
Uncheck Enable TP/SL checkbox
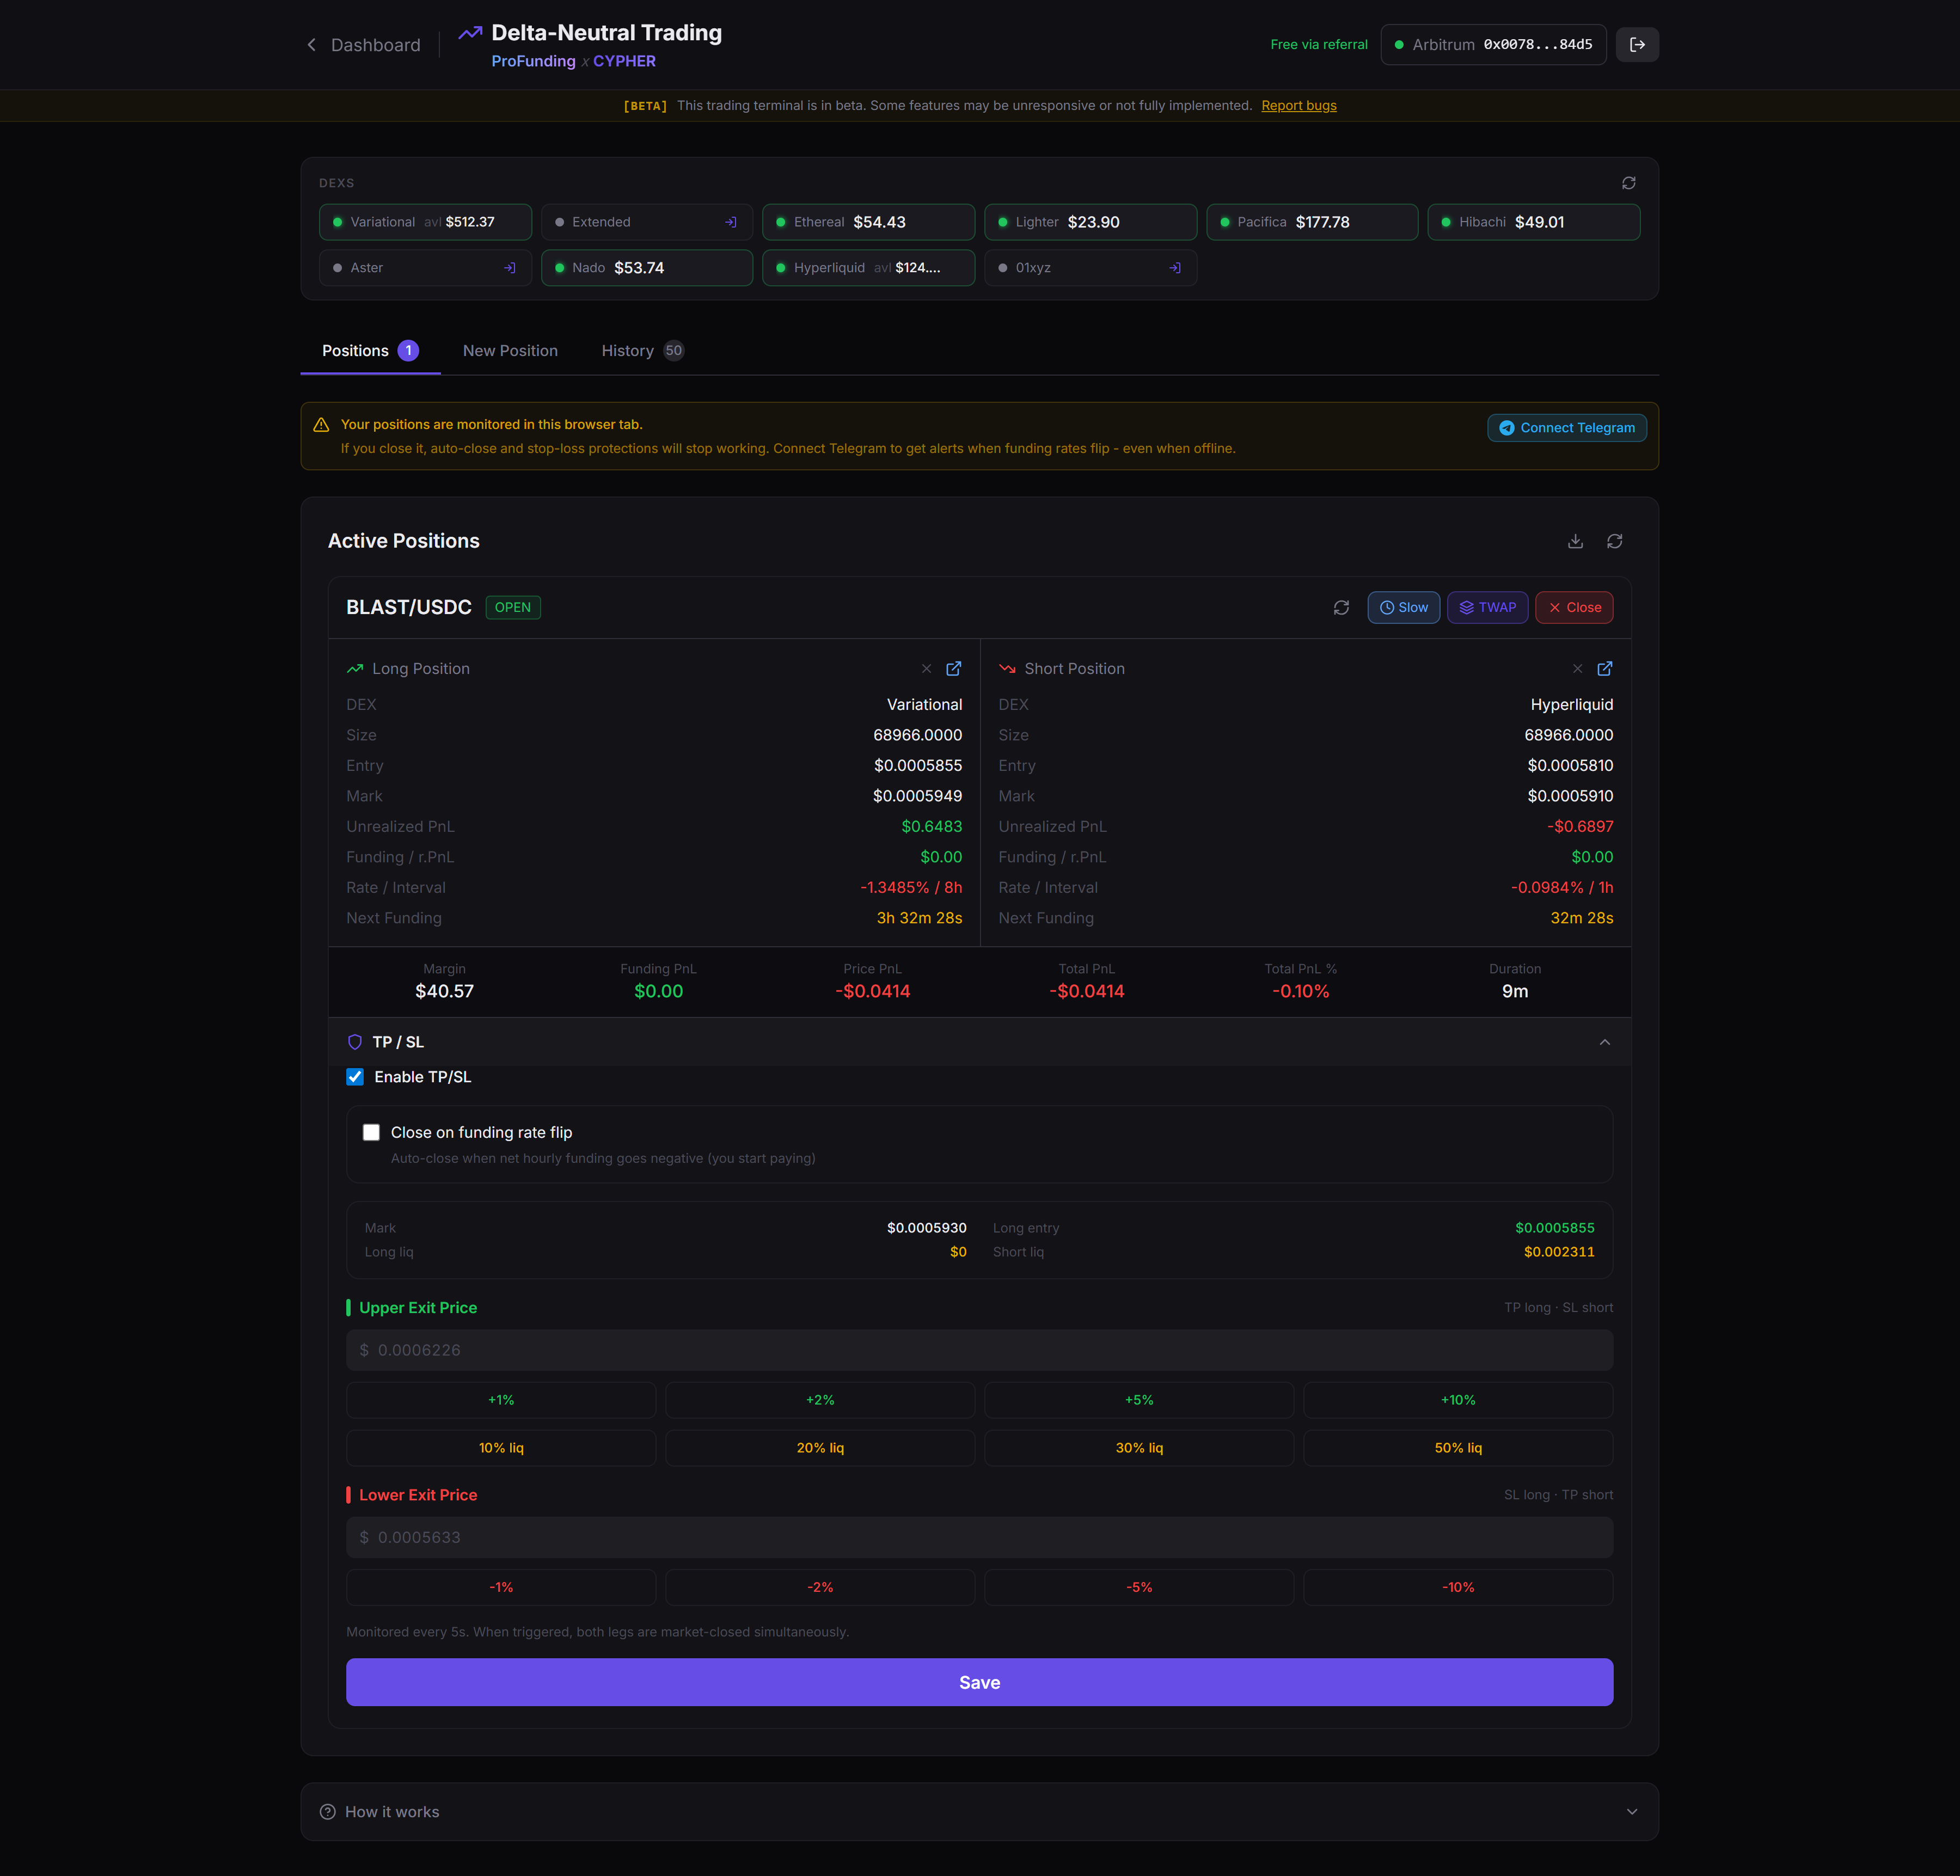click(355, 1077)
